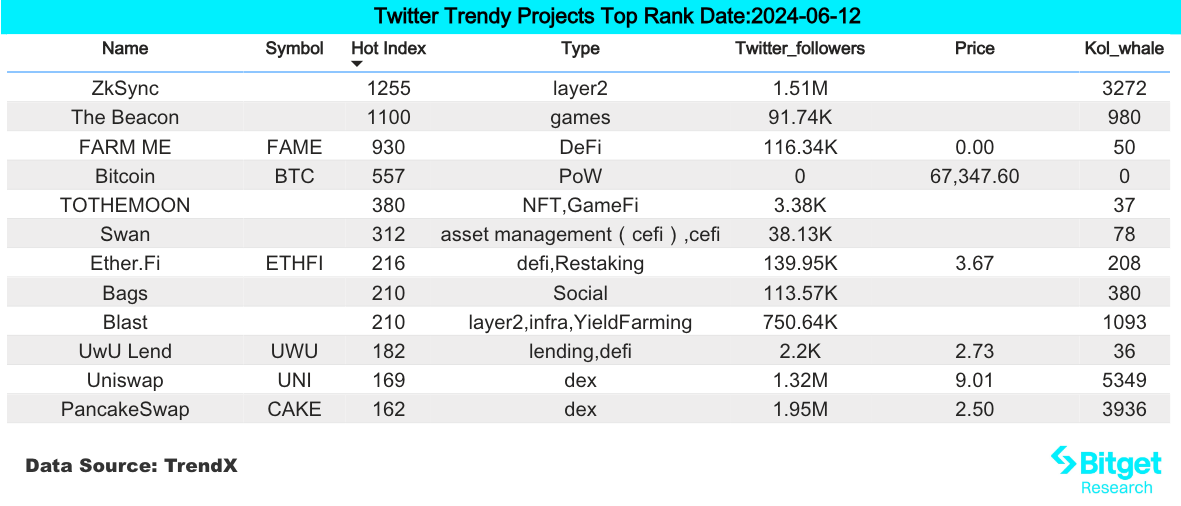Select the ZkSync row name

(125, 88)
